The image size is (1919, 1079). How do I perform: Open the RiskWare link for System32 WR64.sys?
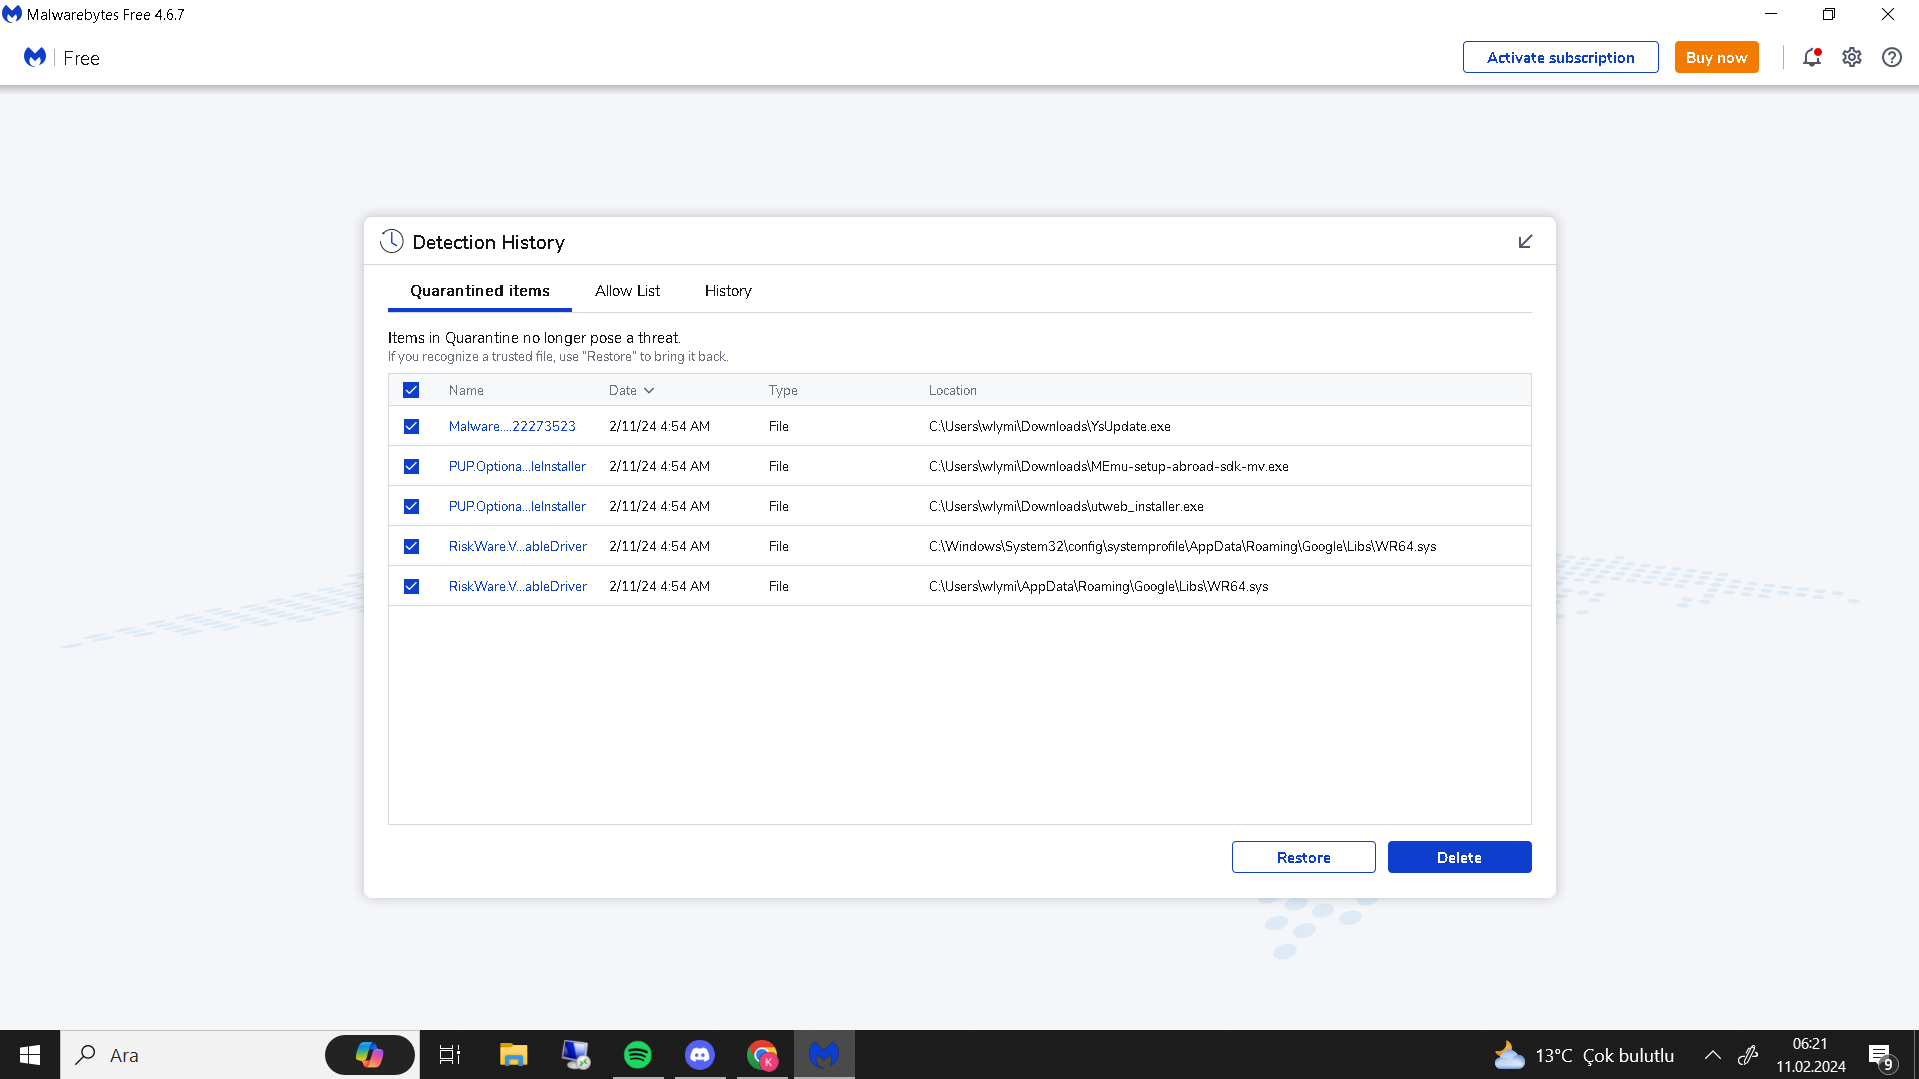pos(518,546)
